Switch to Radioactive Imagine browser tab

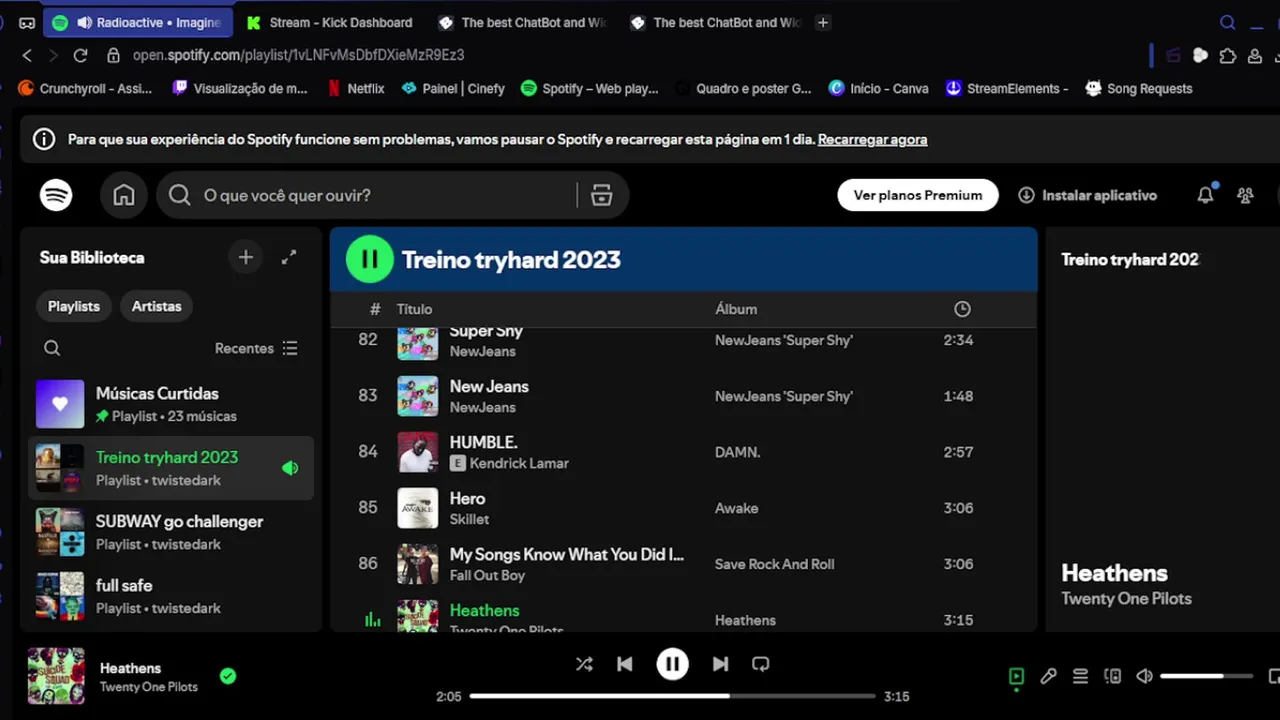click(138, 22)
